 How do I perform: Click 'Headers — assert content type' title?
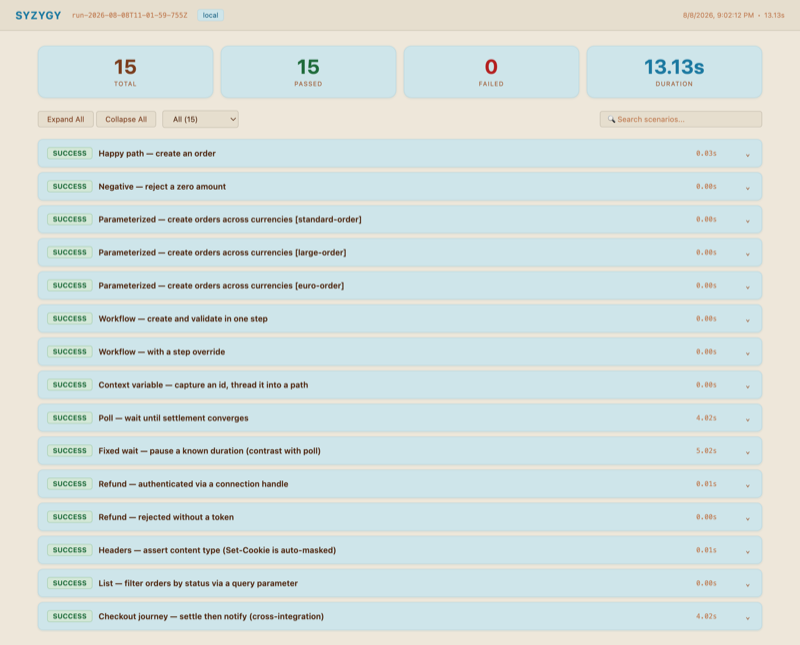tap(217, 551)
